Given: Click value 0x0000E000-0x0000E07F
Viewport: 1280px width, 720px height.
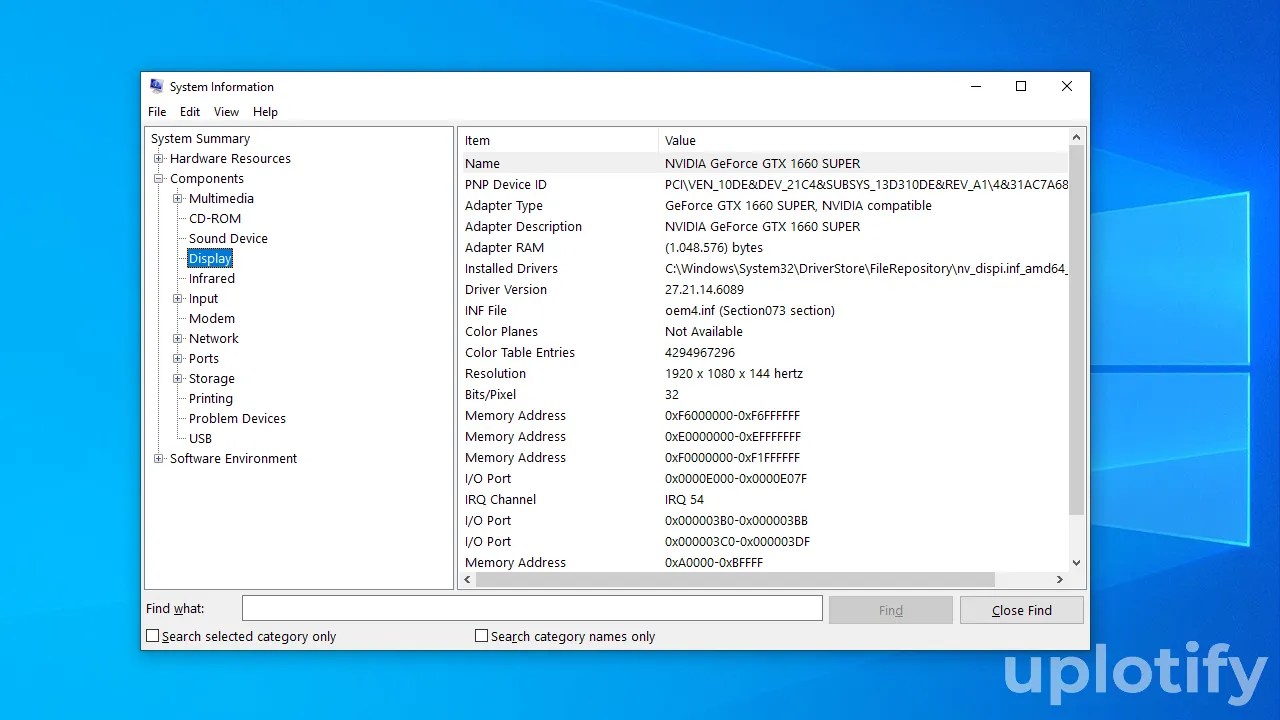Looking at the screenshot, I should (x=736, y=478).
